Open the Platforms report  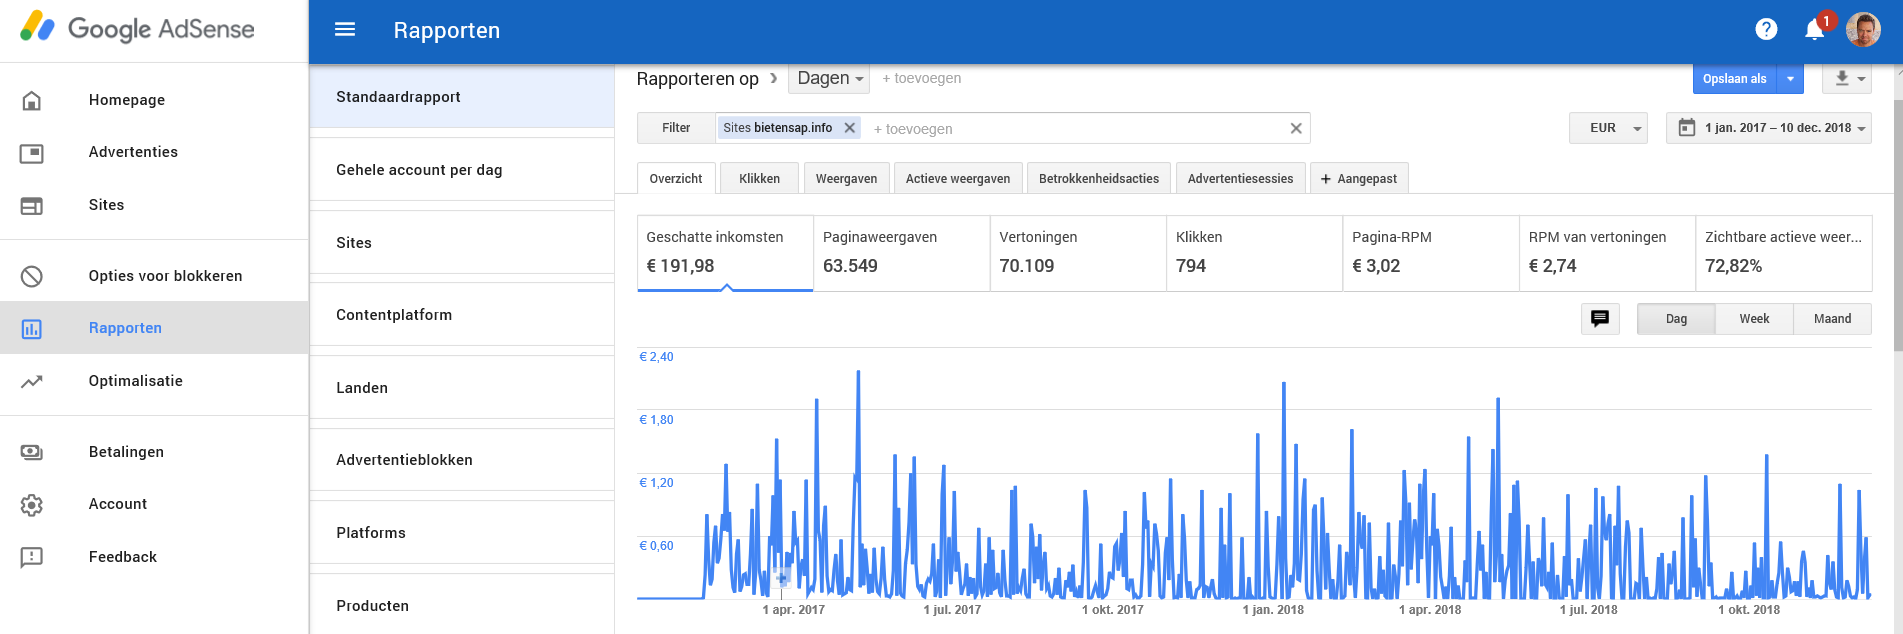coord(462,533)
